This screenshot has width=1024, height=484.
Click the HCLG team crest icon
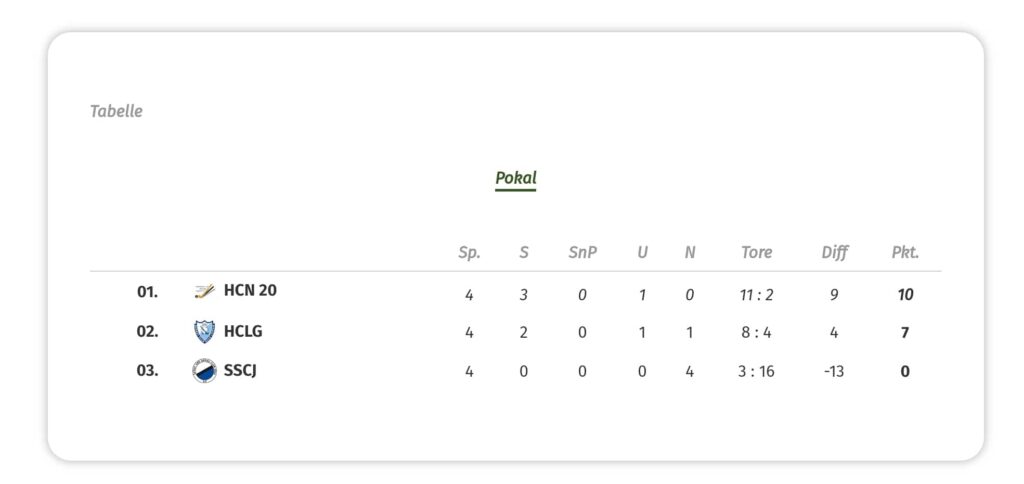pyautogui.click(x=204, y=332)
